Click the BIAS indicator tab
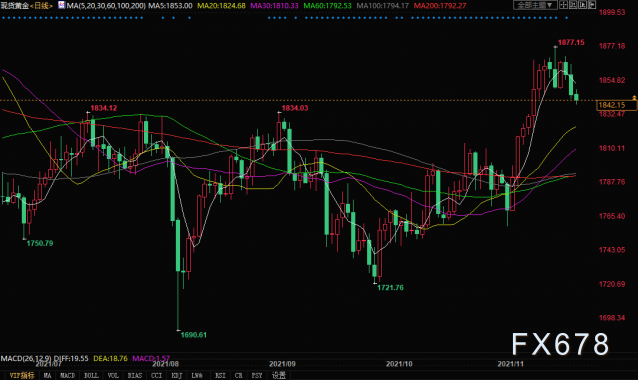640x380 pixels. point(135,375)
